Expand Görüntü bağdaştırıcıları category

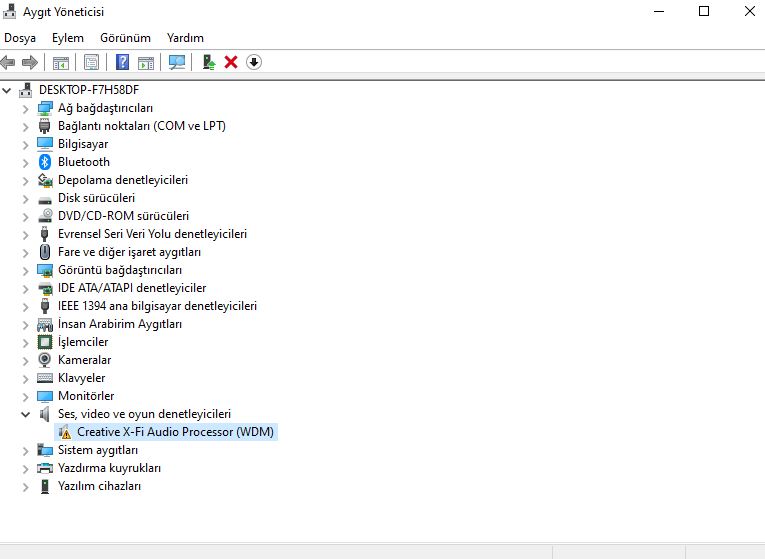point(25,271)
